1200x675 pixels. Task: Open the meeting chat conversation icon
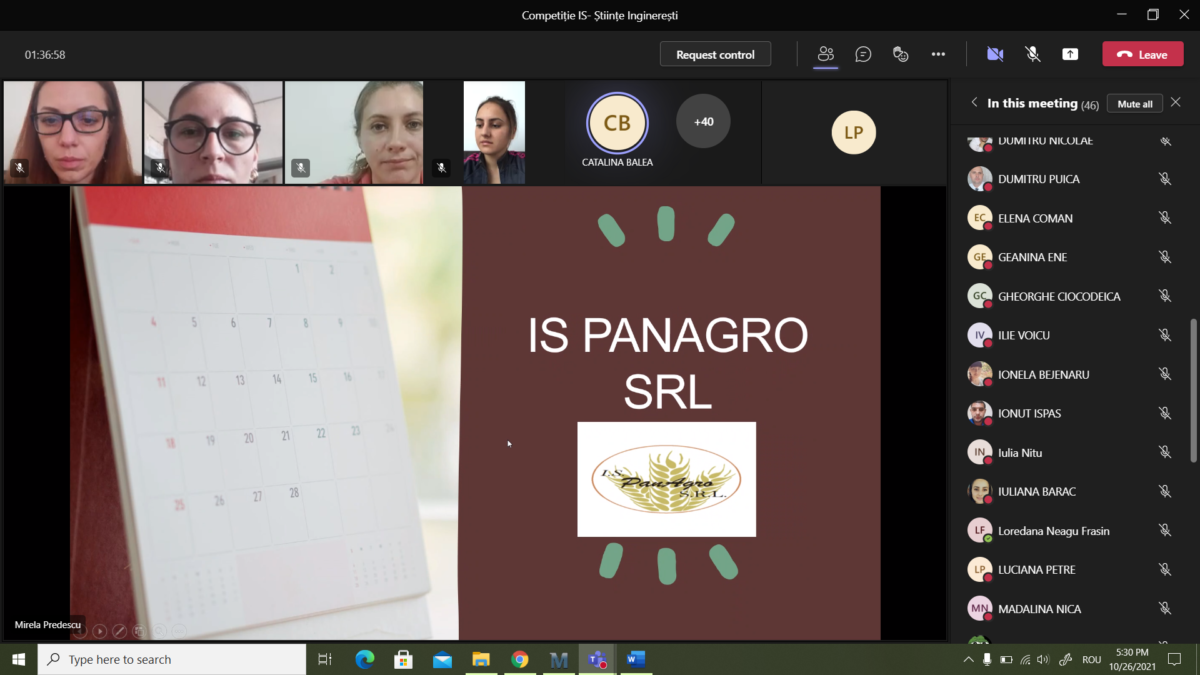(x=863, y=54)
